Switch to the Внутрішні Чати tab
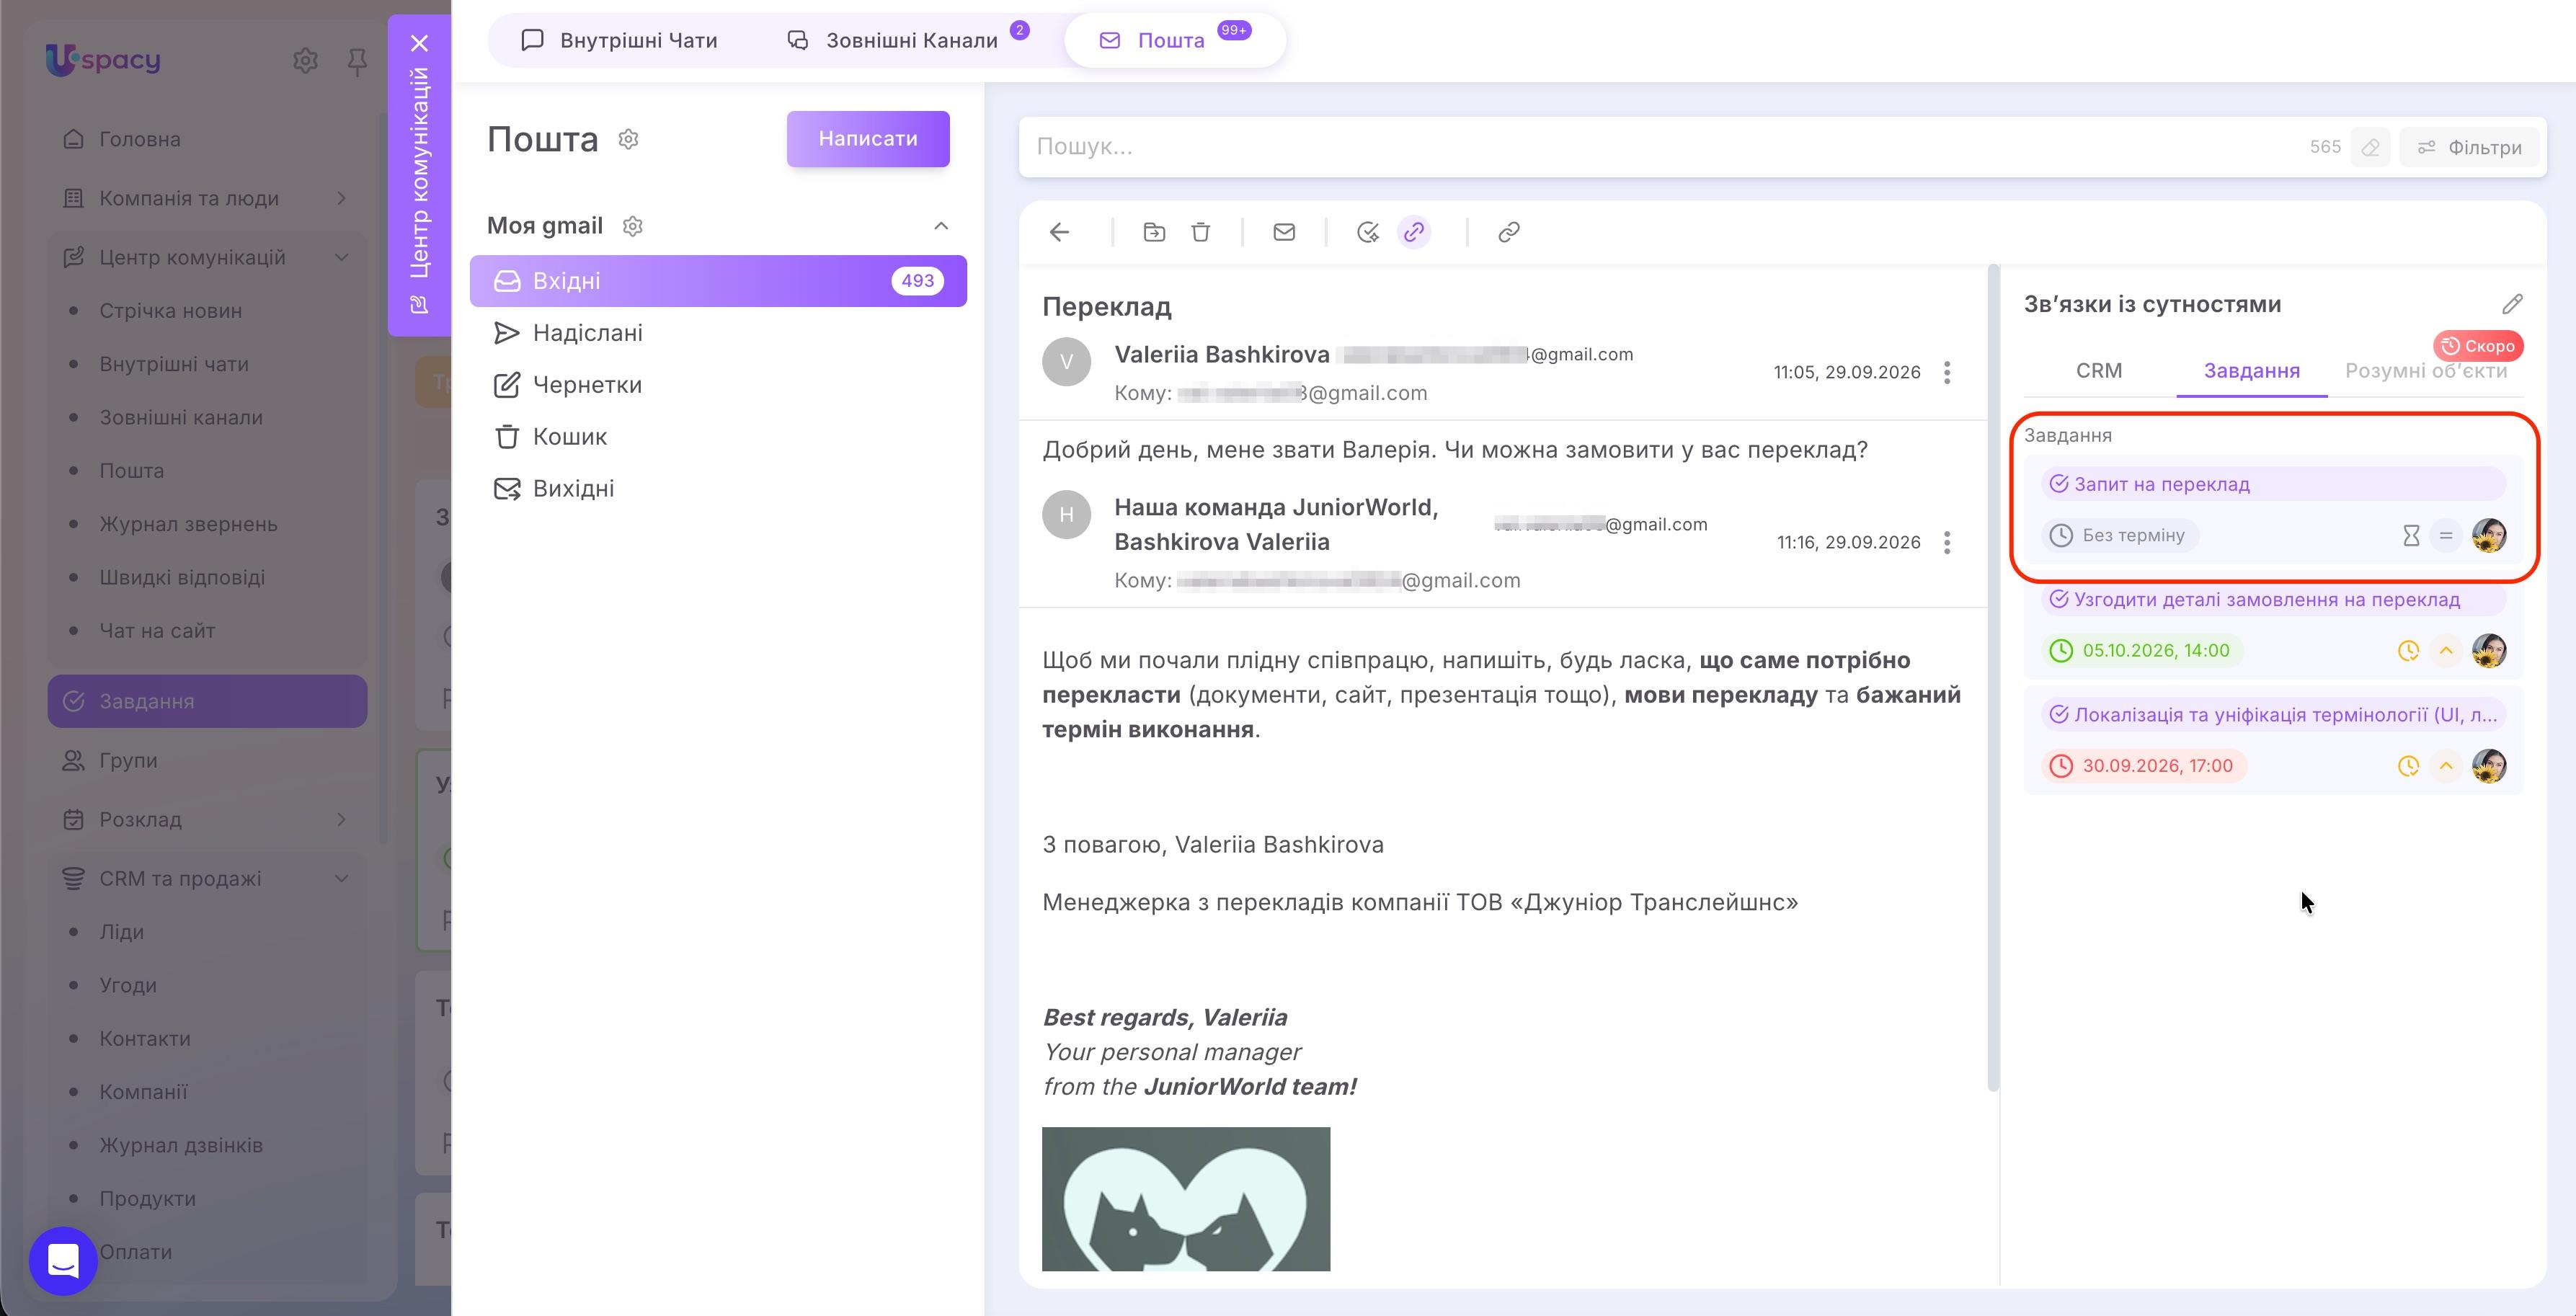Viewport: 2576px width, 1316px height. pos(620,40)
